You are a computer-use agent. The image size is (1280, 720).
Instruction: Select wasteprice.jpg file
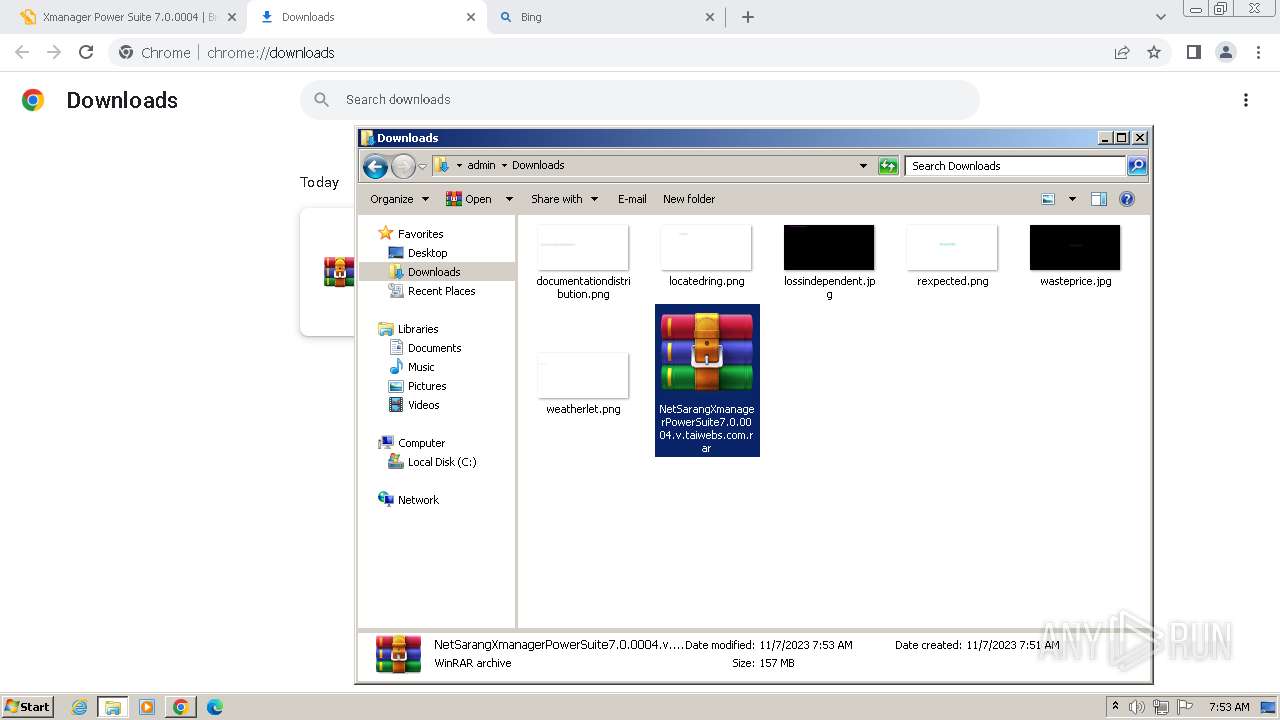[x=1075, y=256]
